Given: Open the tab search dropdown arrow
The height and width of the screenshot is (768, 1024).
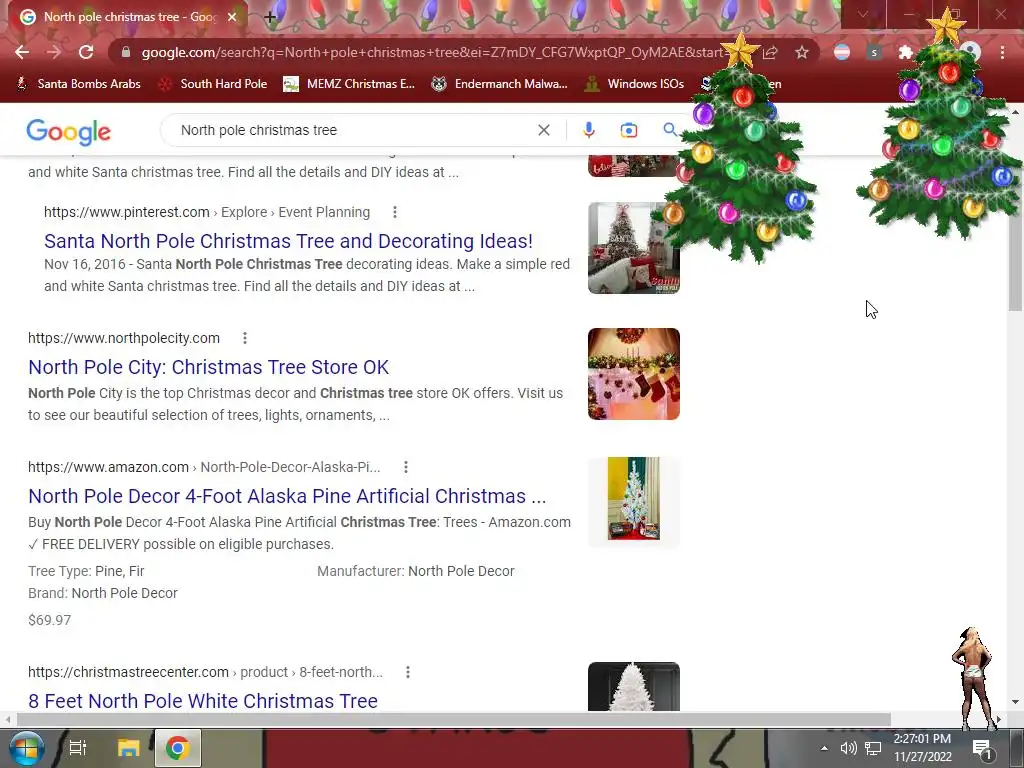Looking at the screenshot, I should coord(863,14).
